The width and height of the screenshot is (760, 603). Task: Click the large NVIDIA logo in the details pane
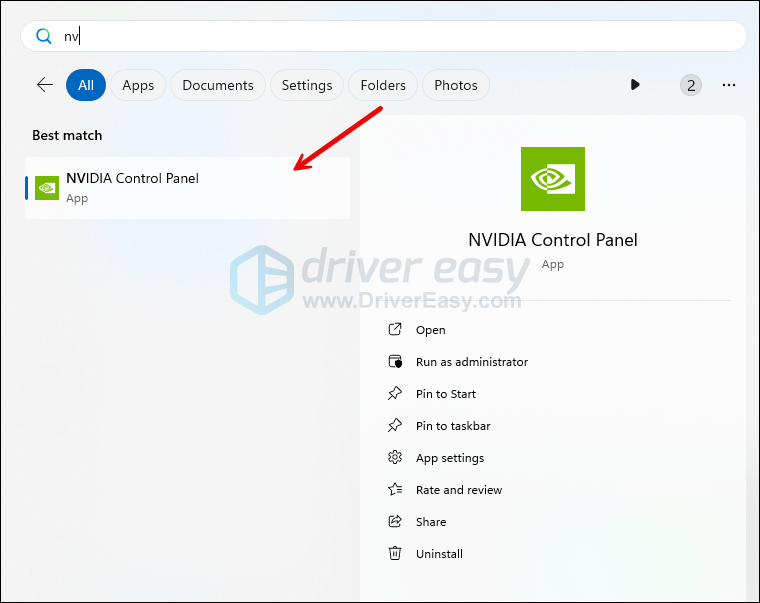tap(553, 179)
